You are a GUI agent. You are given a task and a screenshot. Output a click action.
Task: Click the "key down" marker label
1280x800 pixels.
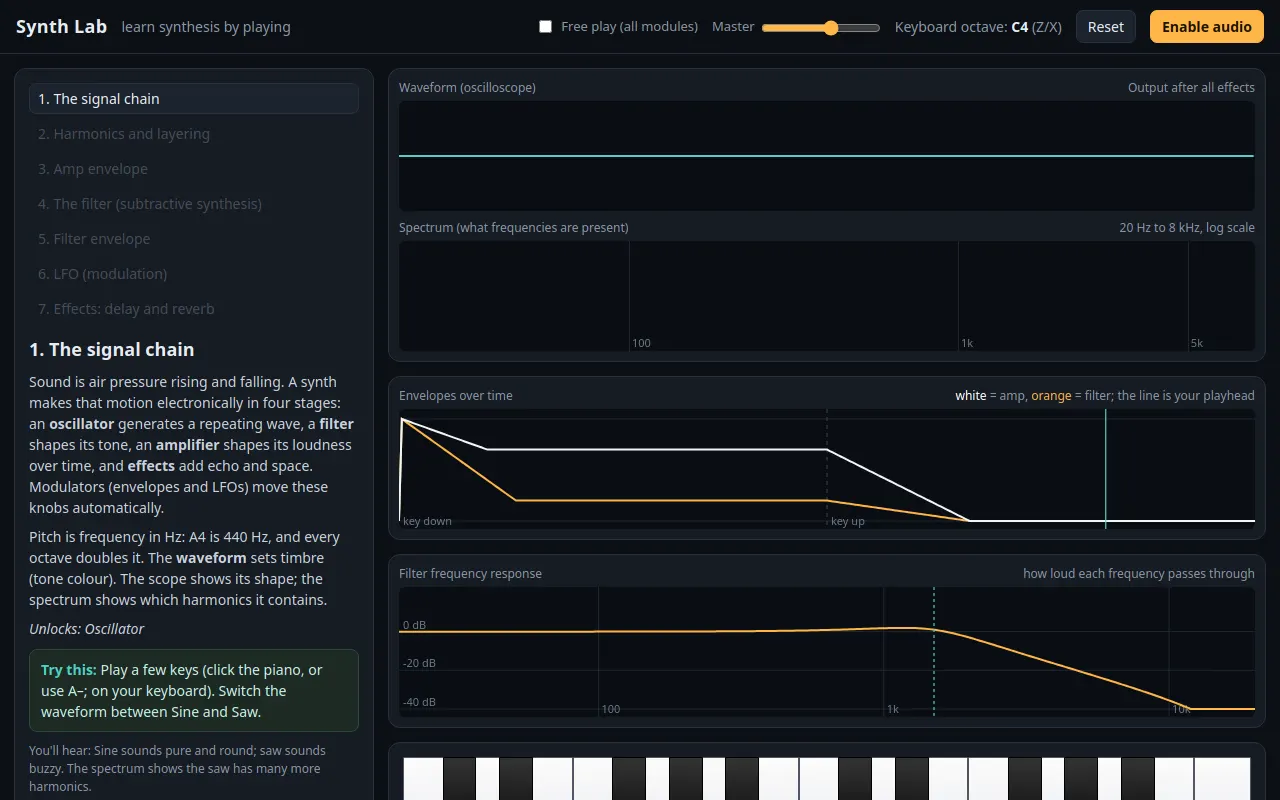click(427, 521)
